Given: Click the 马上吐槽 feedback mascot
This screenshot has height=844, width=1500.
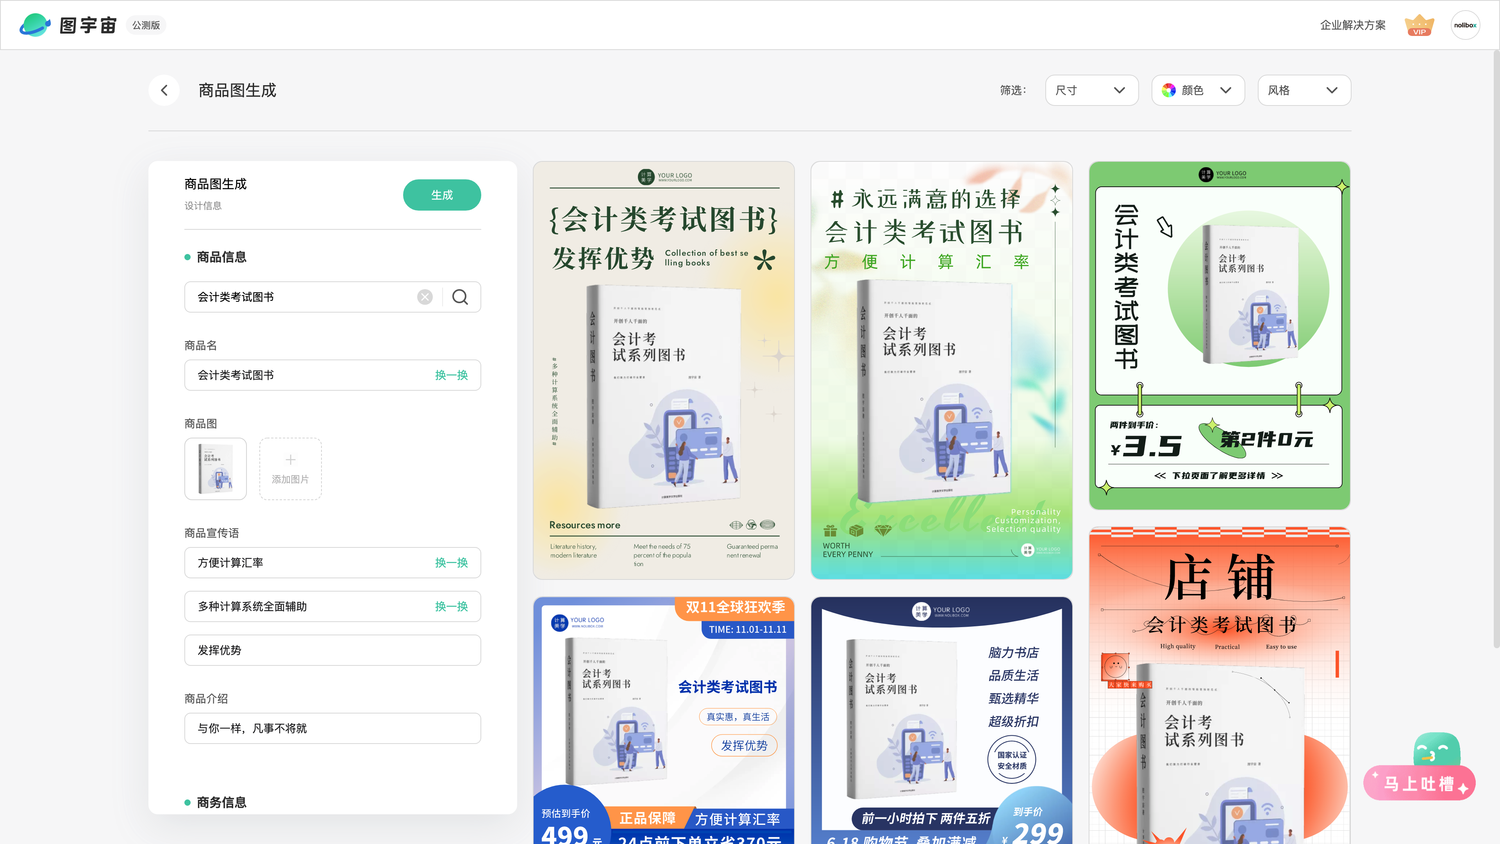Looking at the screenshot, I should tap(1420, 768).
